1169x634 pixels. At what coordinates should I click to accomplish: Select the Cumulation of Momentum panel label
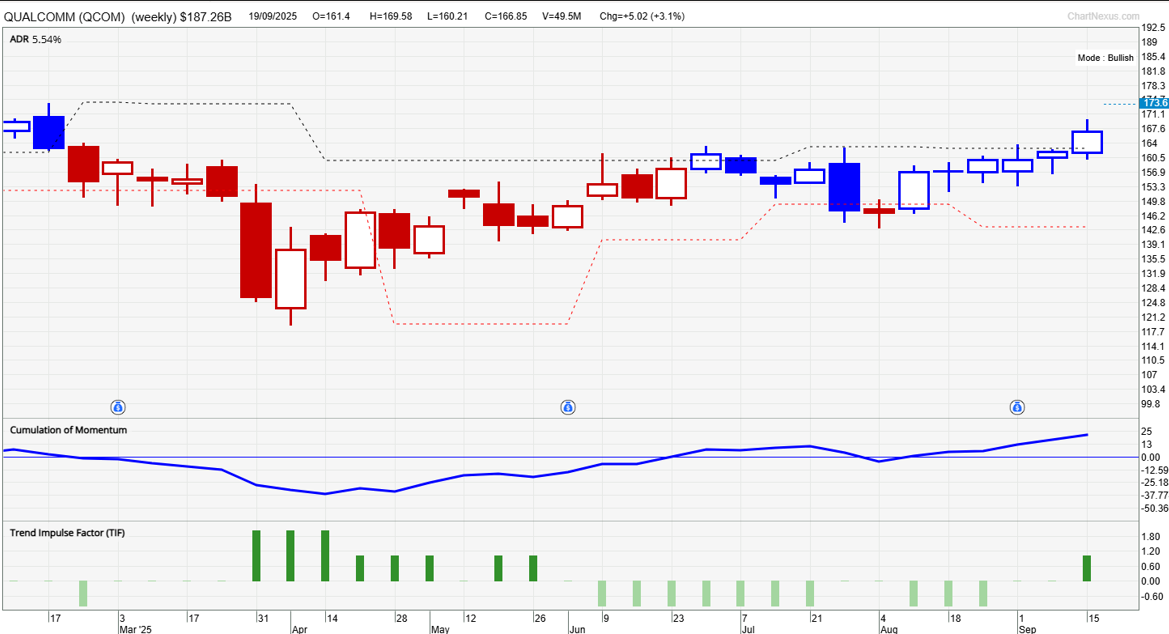point(68,430)
